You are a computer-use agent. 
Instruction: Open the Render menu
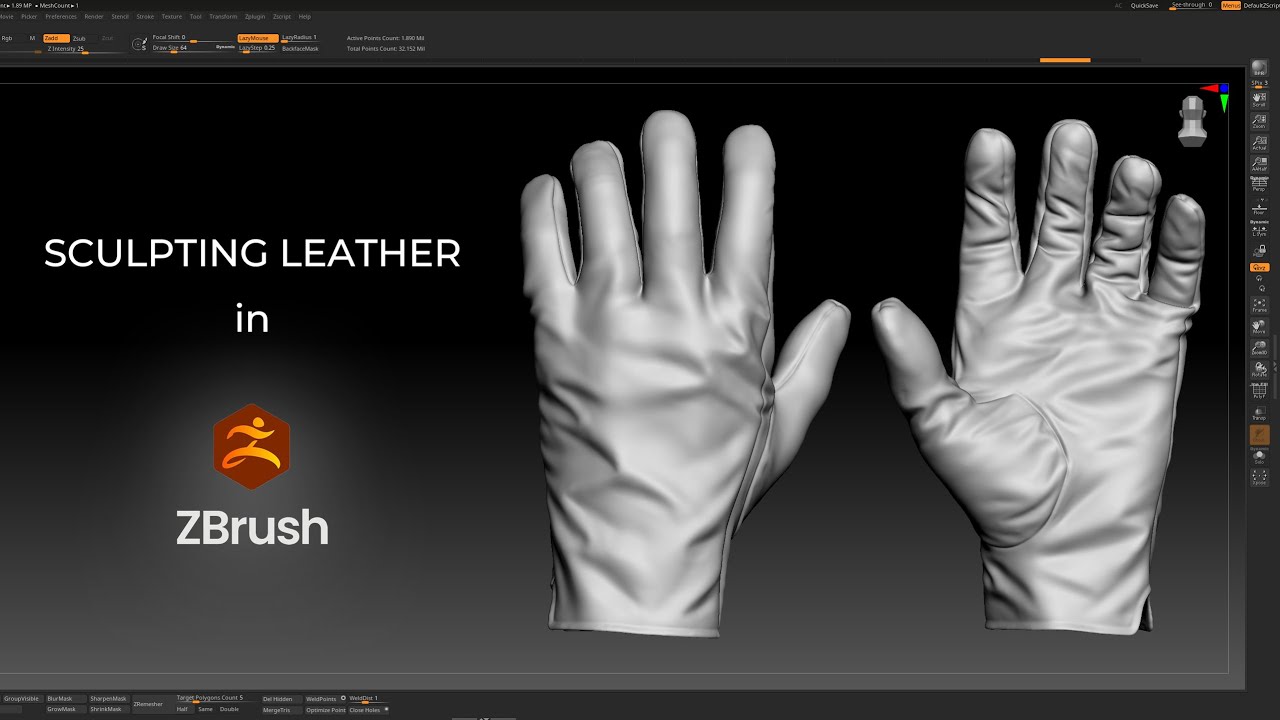point(94,17)
